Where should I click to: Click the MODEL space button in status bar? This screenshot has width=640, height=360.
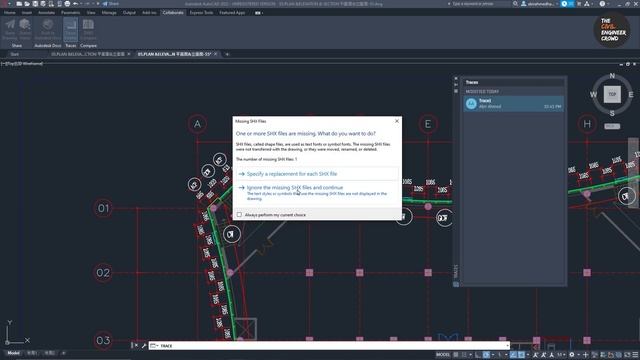click(442, 355)
